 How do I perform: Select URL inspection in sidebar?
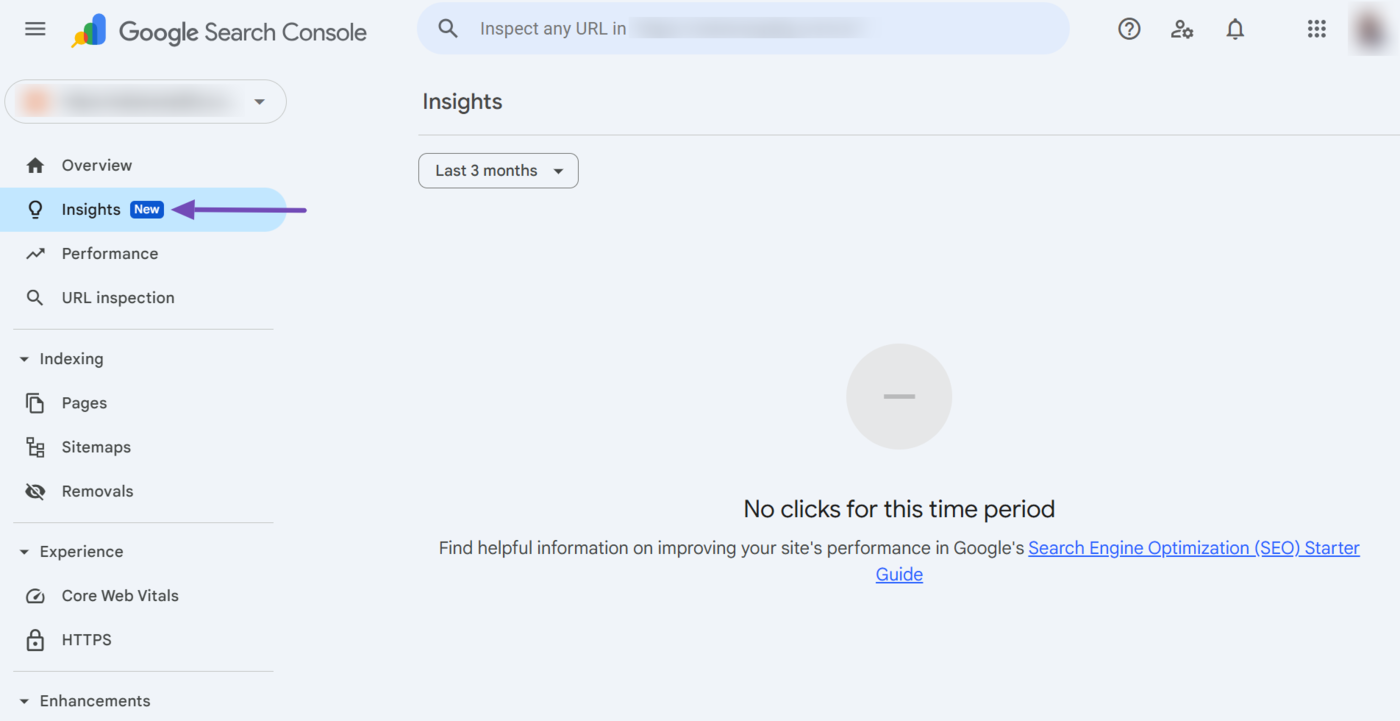[x=117, y=298]
